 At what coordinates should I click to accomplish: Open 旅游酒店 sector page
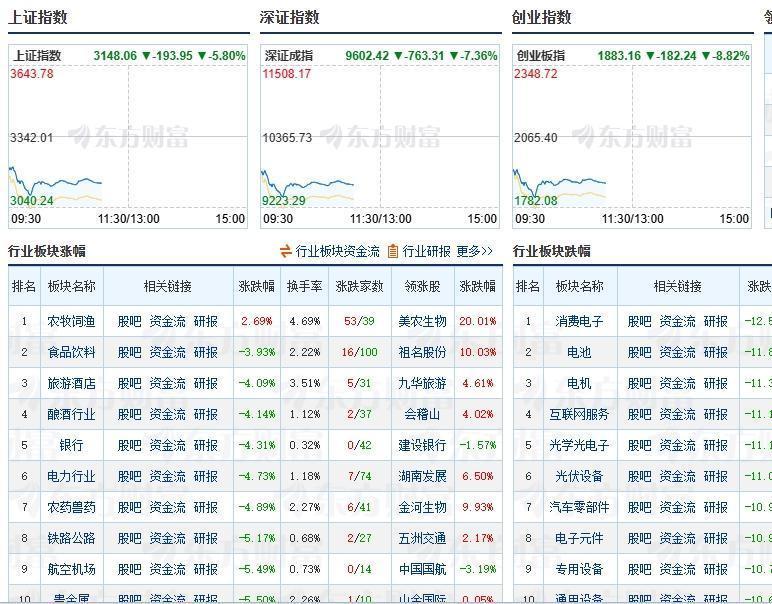coord(71,383)
